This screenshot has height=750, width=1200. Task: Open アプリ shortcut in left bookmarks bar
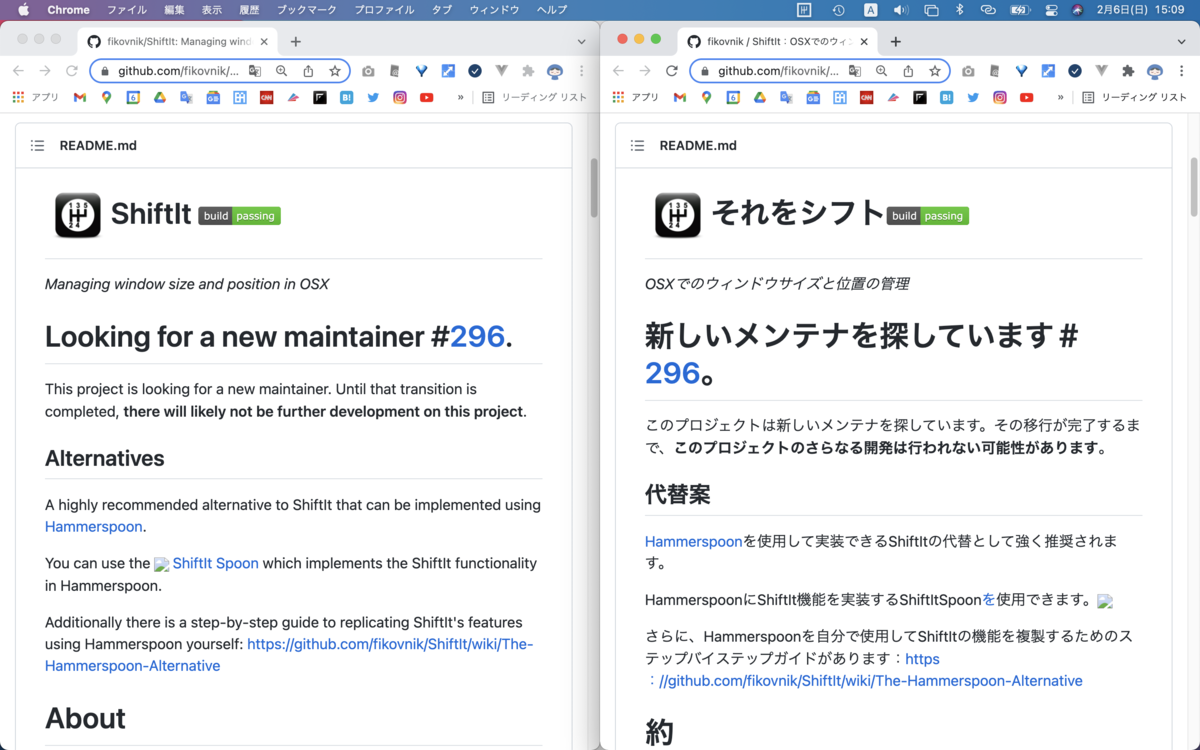tap(35, 97)
